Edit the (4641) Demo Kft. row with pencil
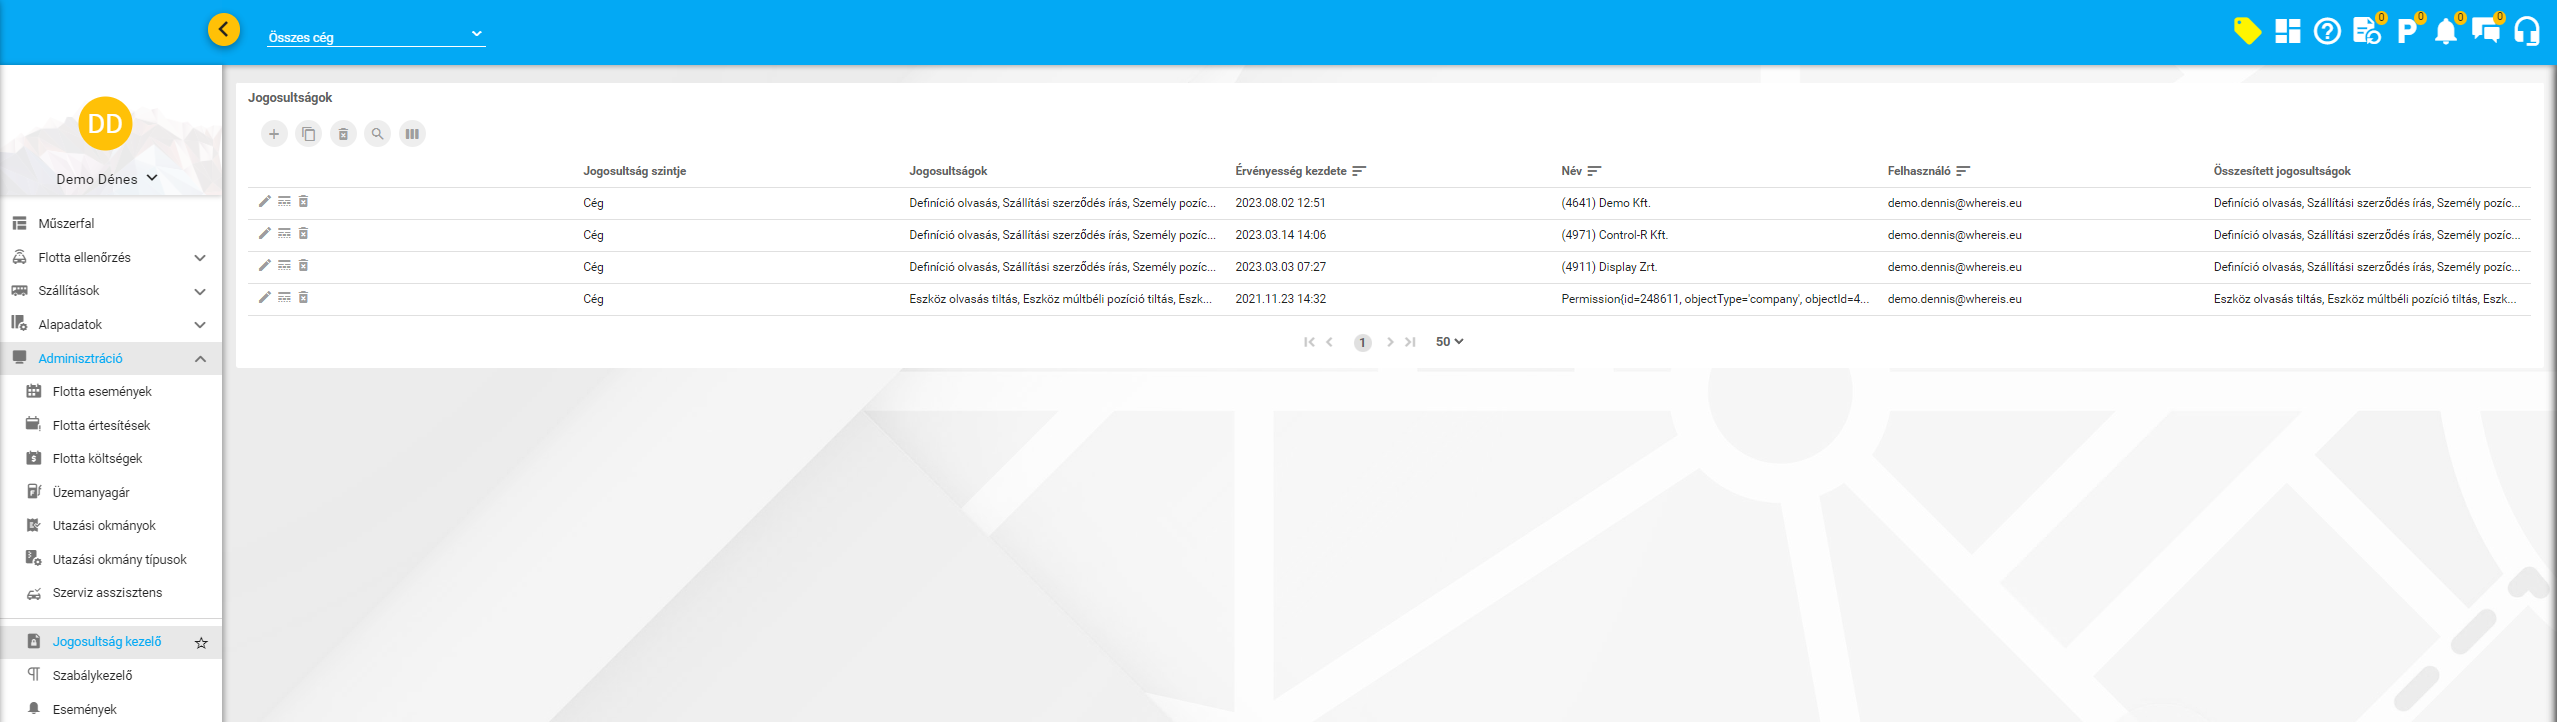The image size is (2557, 722). [265, 202]
